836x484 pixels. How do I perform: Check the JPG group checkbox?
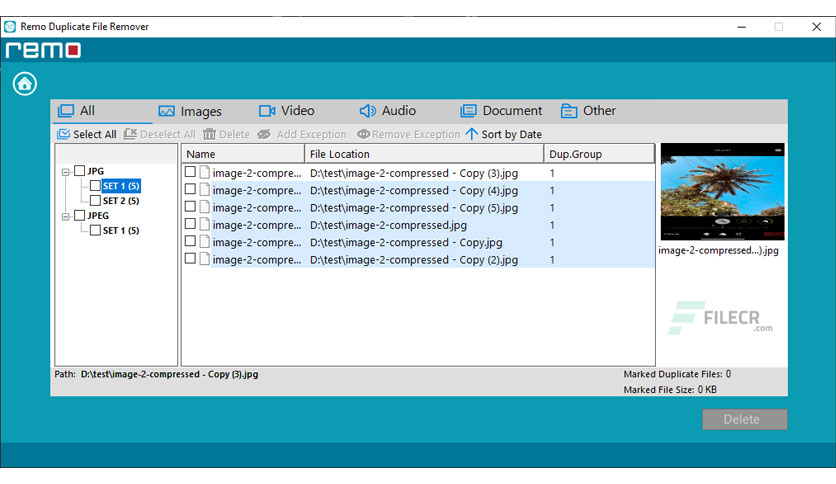(79, 171)
